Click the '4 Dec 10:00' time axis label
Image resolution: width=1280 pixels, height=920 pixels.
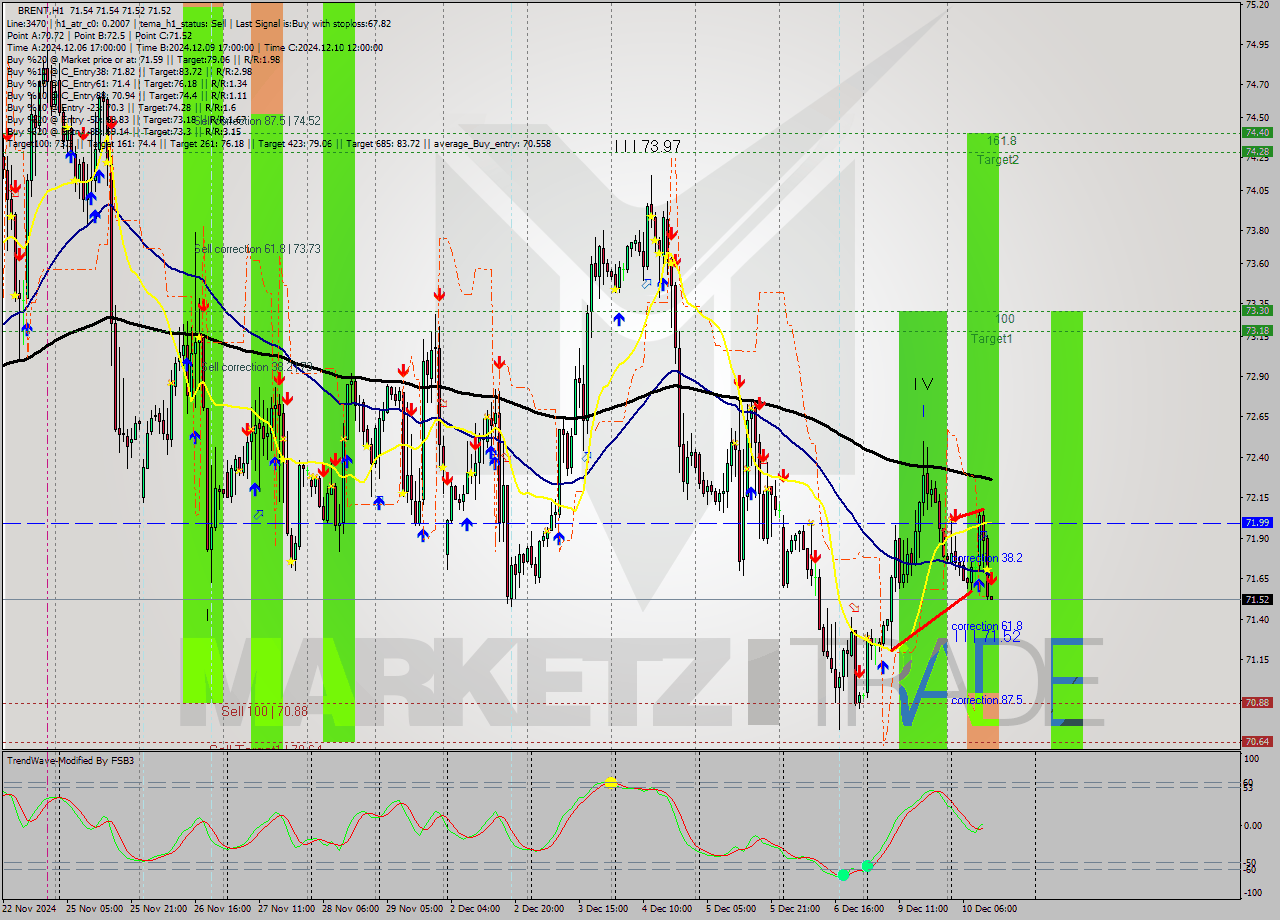[667, 909]
